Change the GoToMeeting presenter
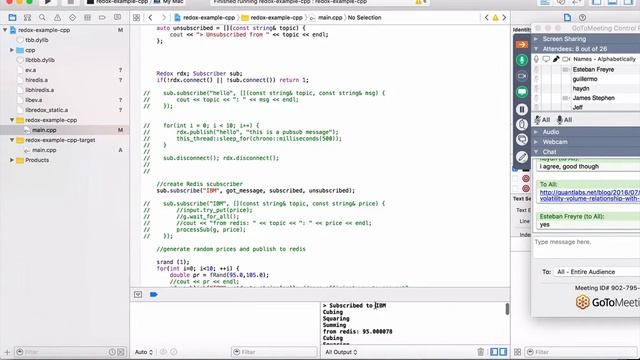Image resolution: width=640 pixels, height=360 pixels. 522,140
